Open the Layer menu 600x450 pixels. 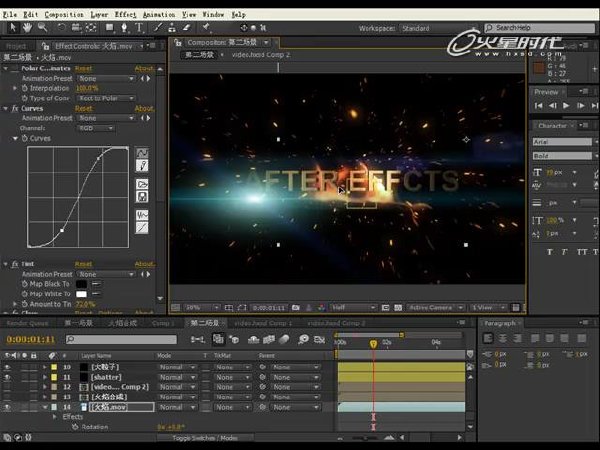point(99,15)
